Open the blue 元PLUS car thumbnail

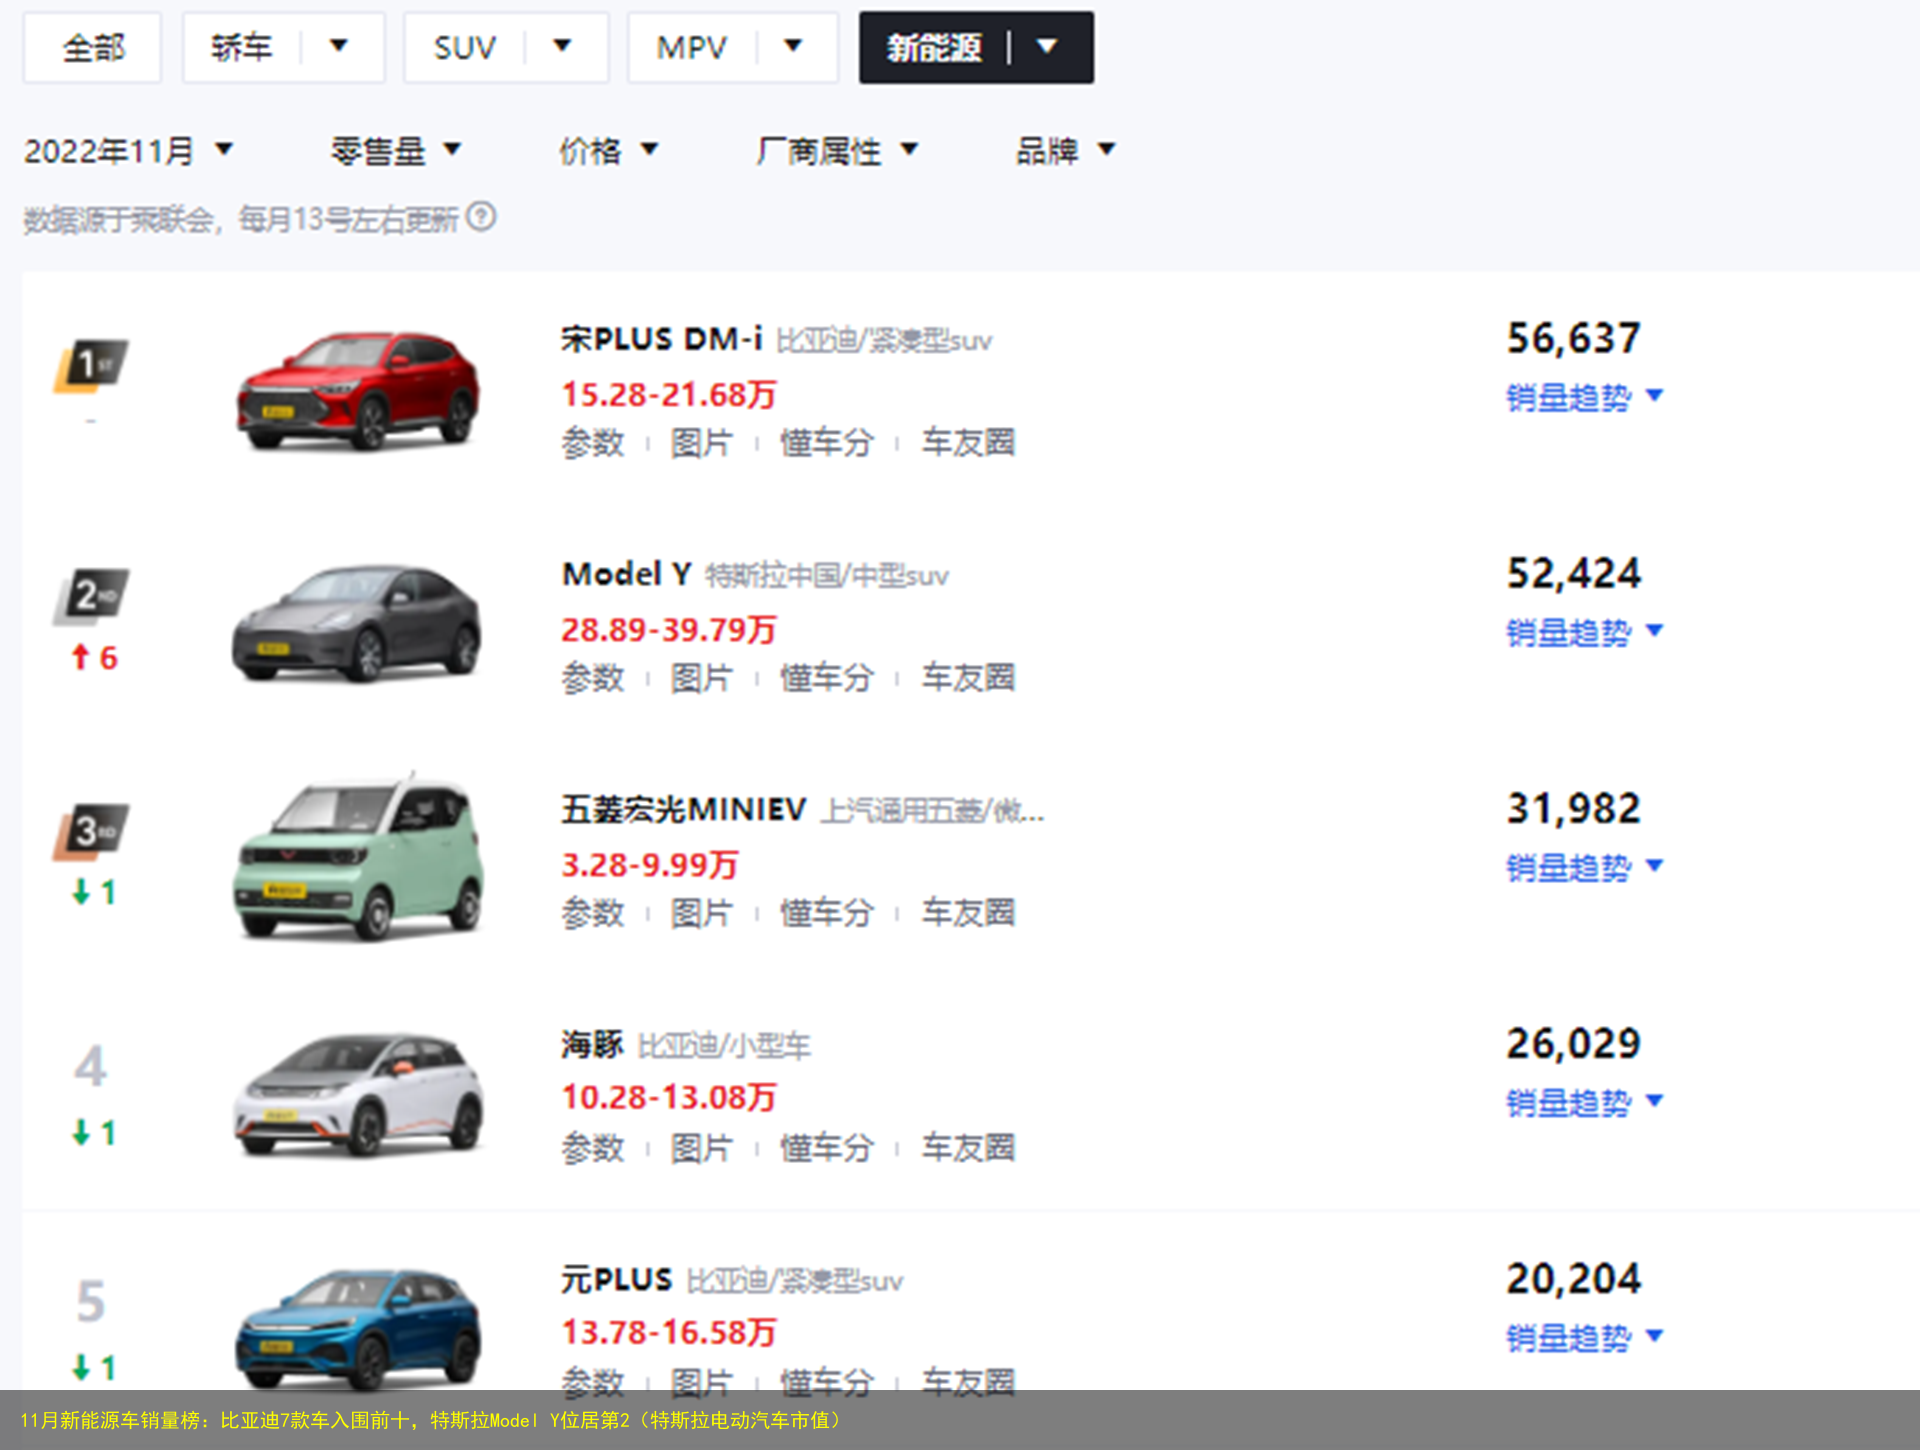[358, 1330]
